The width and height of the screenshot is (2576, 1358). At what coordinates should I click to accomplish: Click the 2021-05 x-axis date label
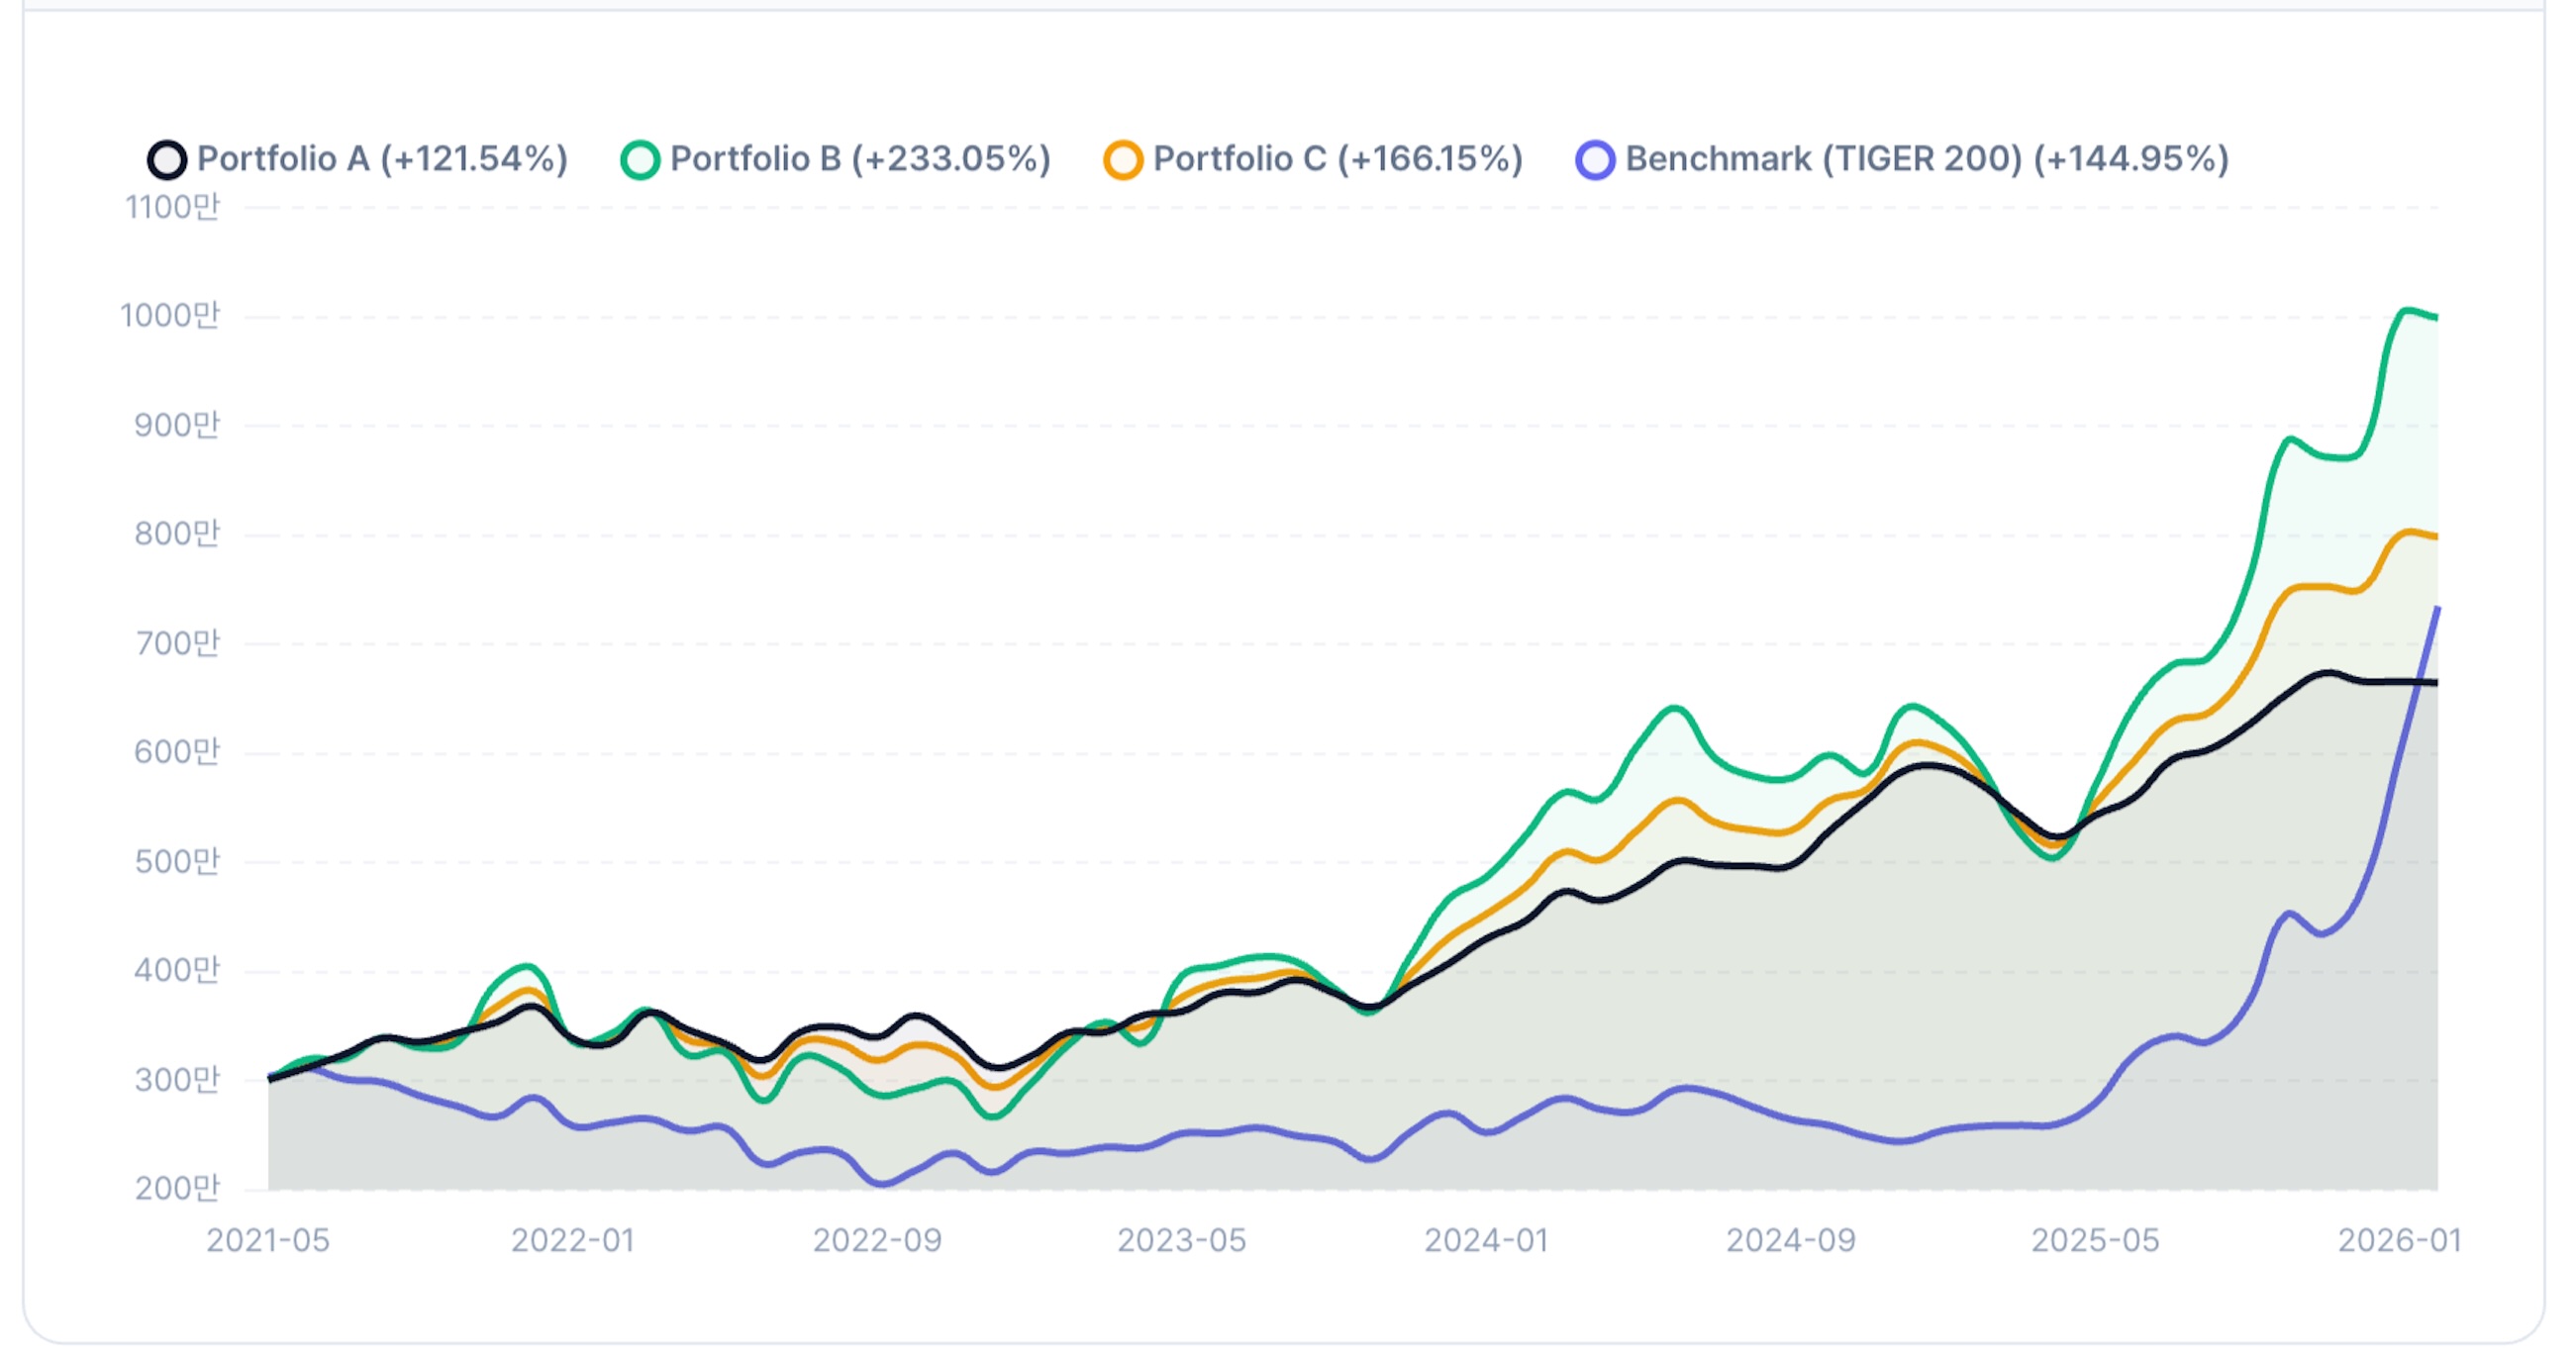pyautogui.click(x=267, y=1240)
